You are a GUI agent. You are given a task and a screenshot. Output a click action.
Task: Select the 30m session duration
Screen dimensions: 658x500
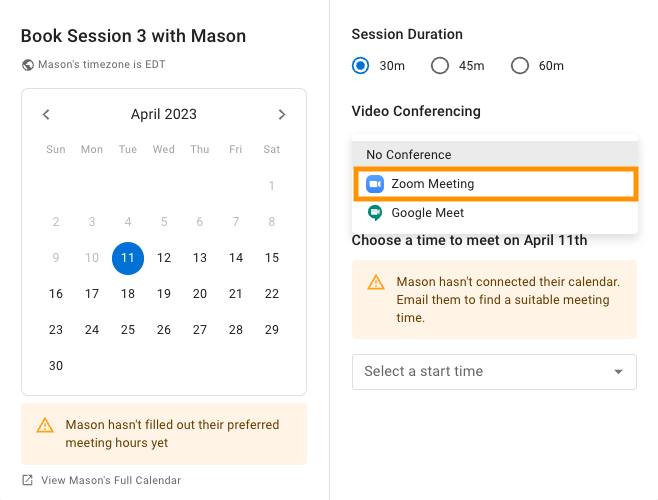[360, 65]
